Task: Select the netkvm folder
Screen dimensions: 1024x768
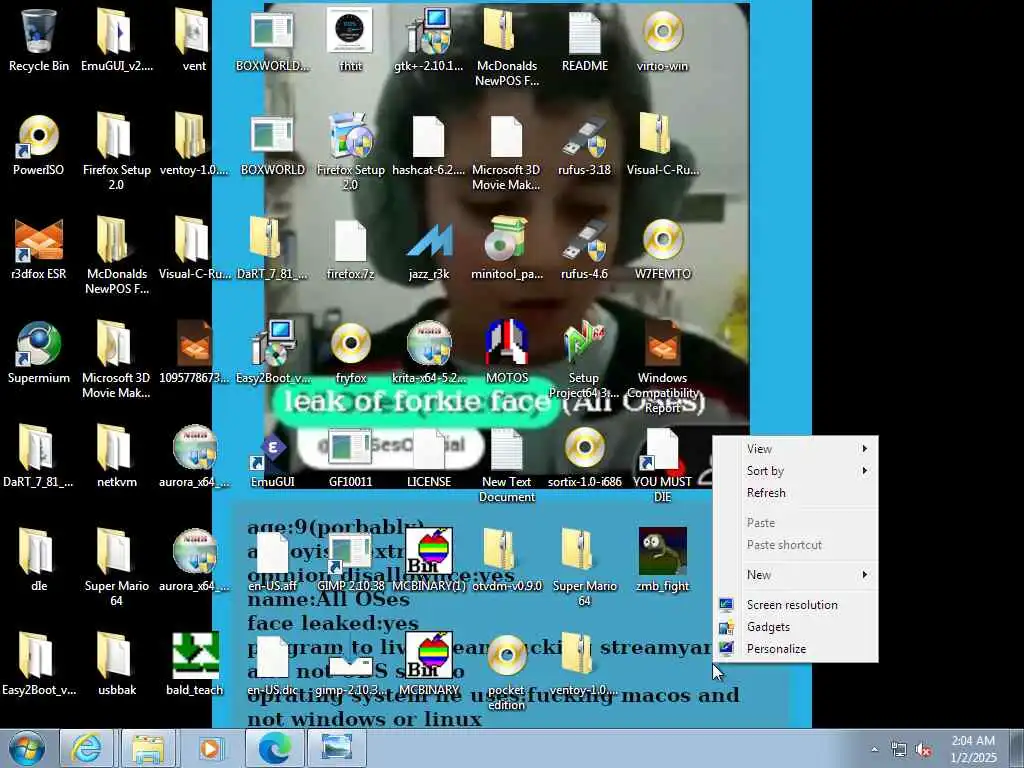Action: point(116,456)
